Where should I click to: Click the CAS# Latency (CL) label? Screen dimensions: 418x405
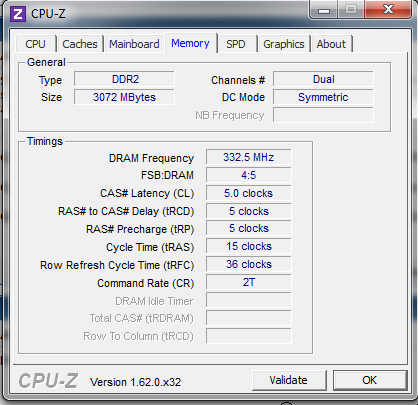tap(147, 193)
